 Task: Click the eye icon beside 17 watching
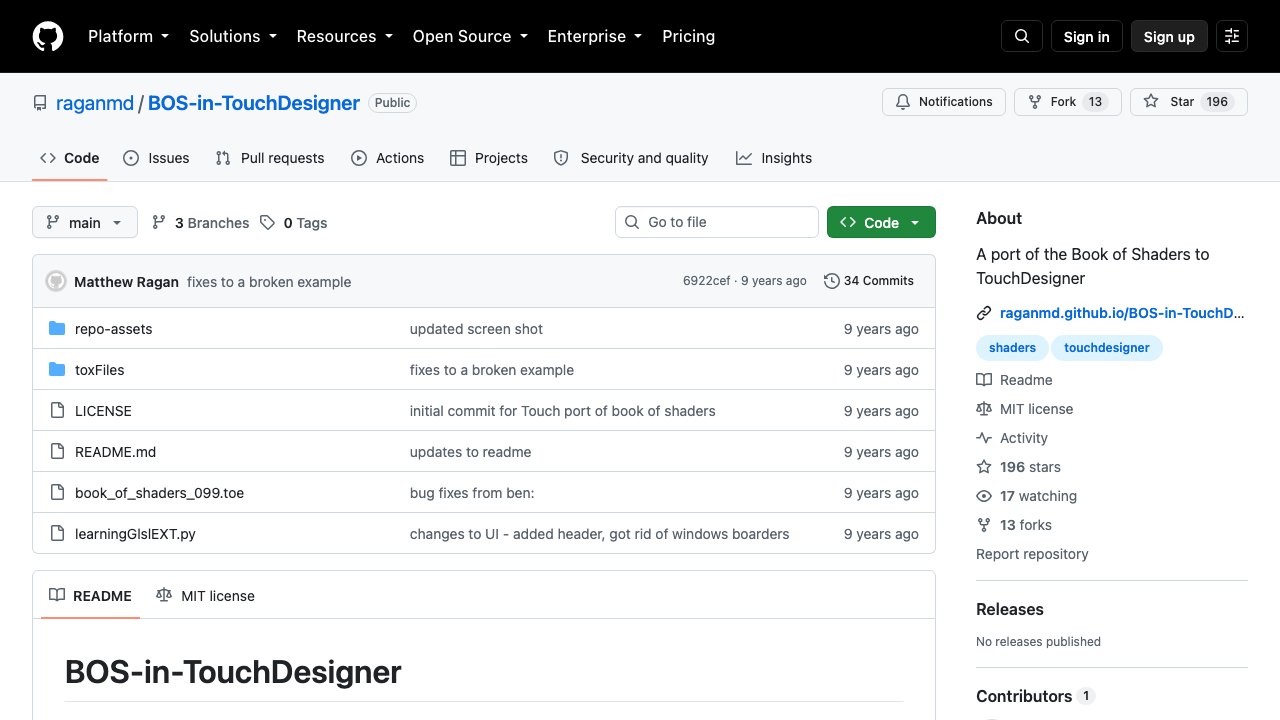pyautogui.click(x=984, y=496)
